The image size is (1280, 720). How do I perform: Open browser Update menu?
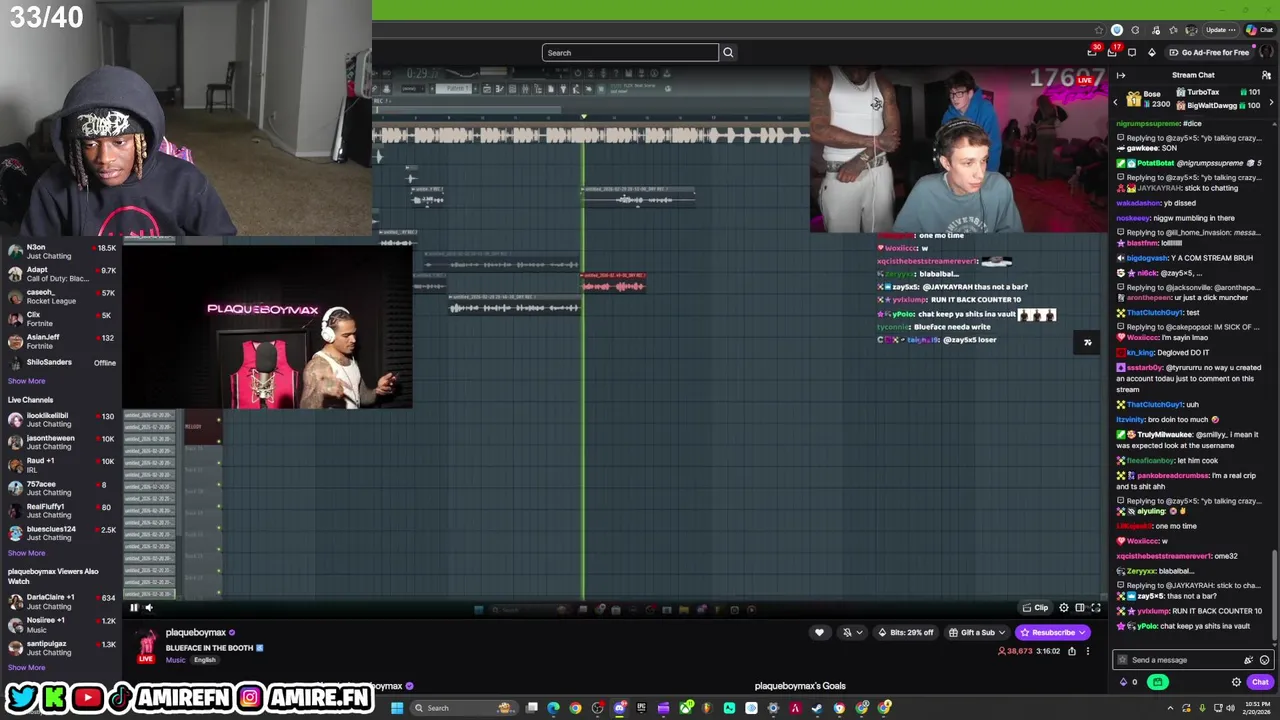click(x=1219, y=30)
